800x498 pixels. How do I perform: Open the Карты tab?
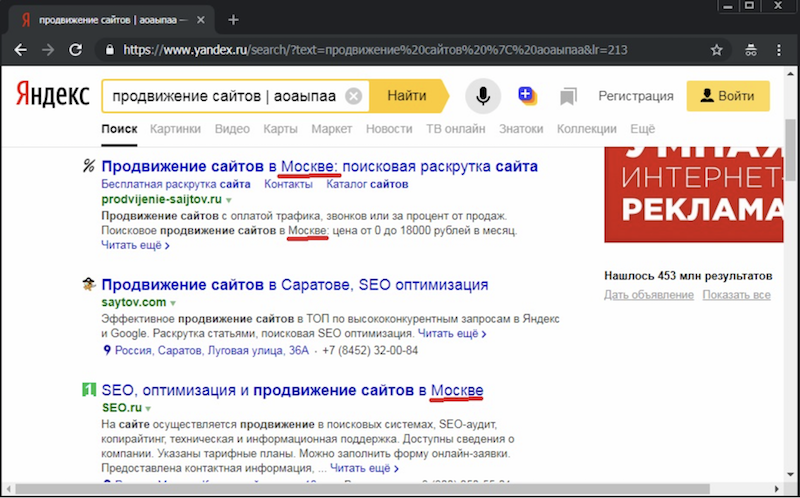[280, 129]
